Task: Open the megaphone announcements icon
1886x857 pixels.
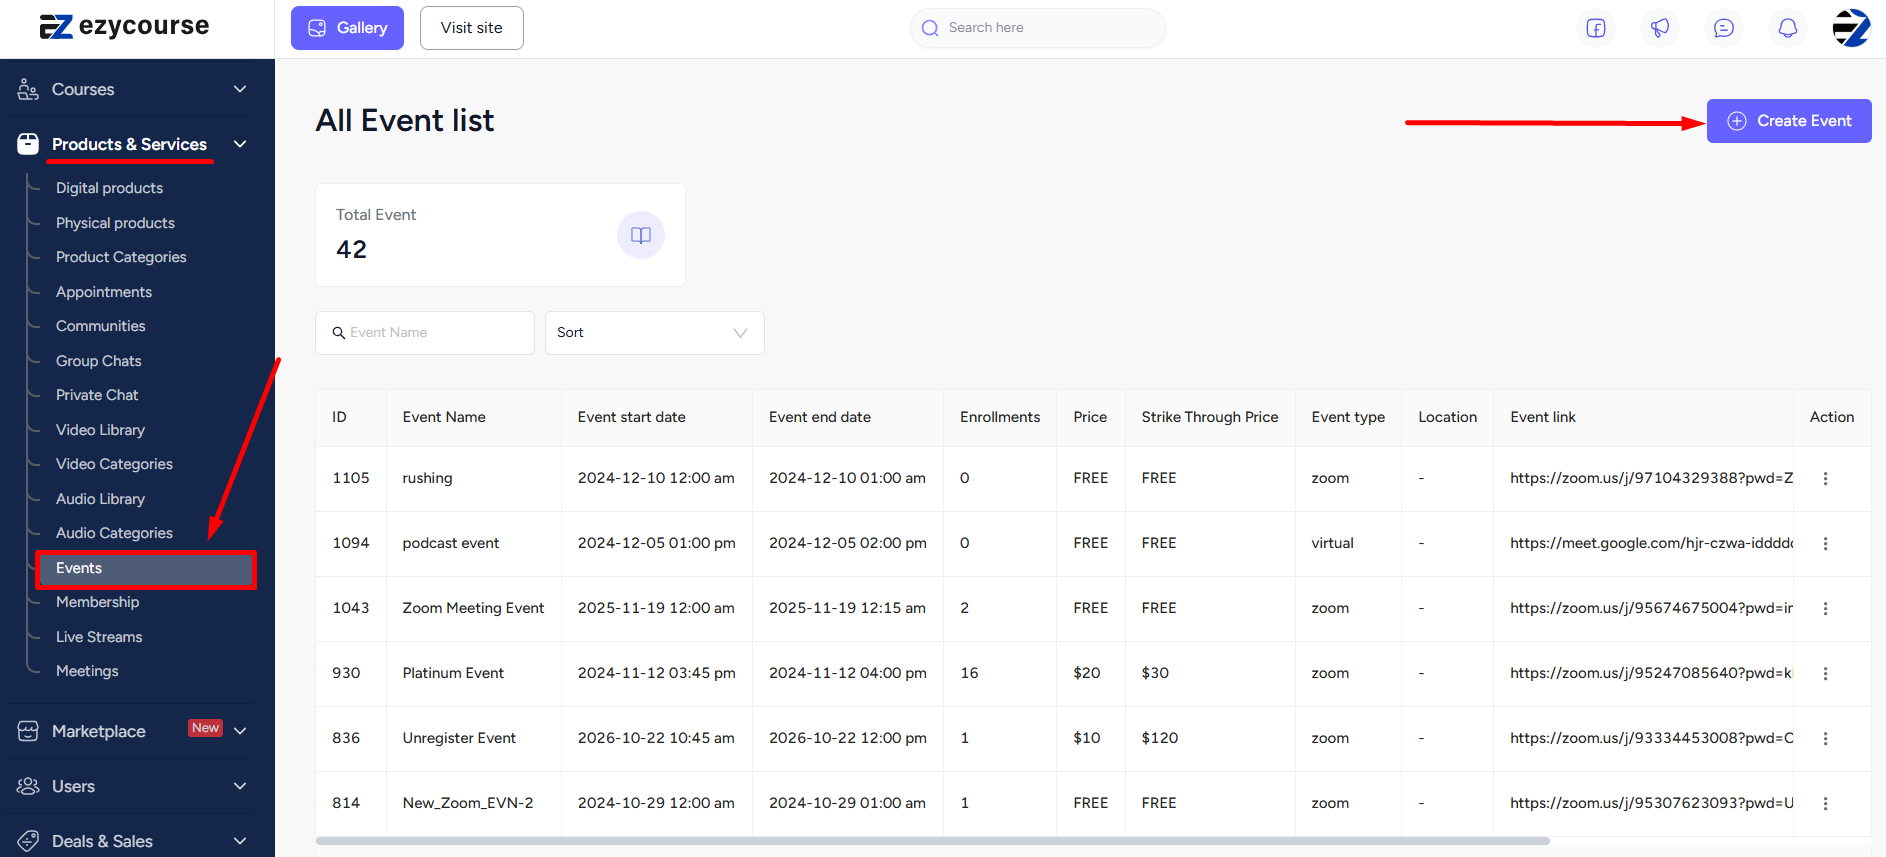Action: pyautogui.click(x=1660, y=28)
